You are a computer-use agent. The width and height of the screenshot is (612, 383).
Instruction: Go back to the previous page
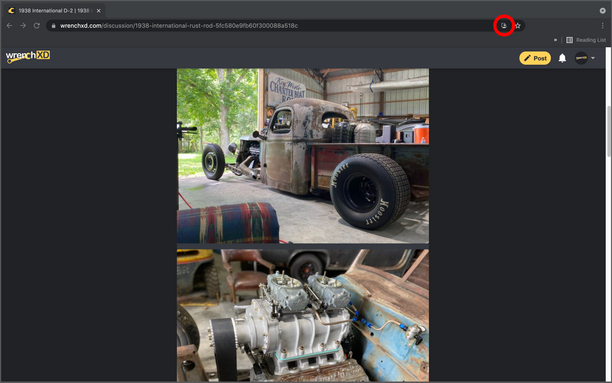point(9,26)
